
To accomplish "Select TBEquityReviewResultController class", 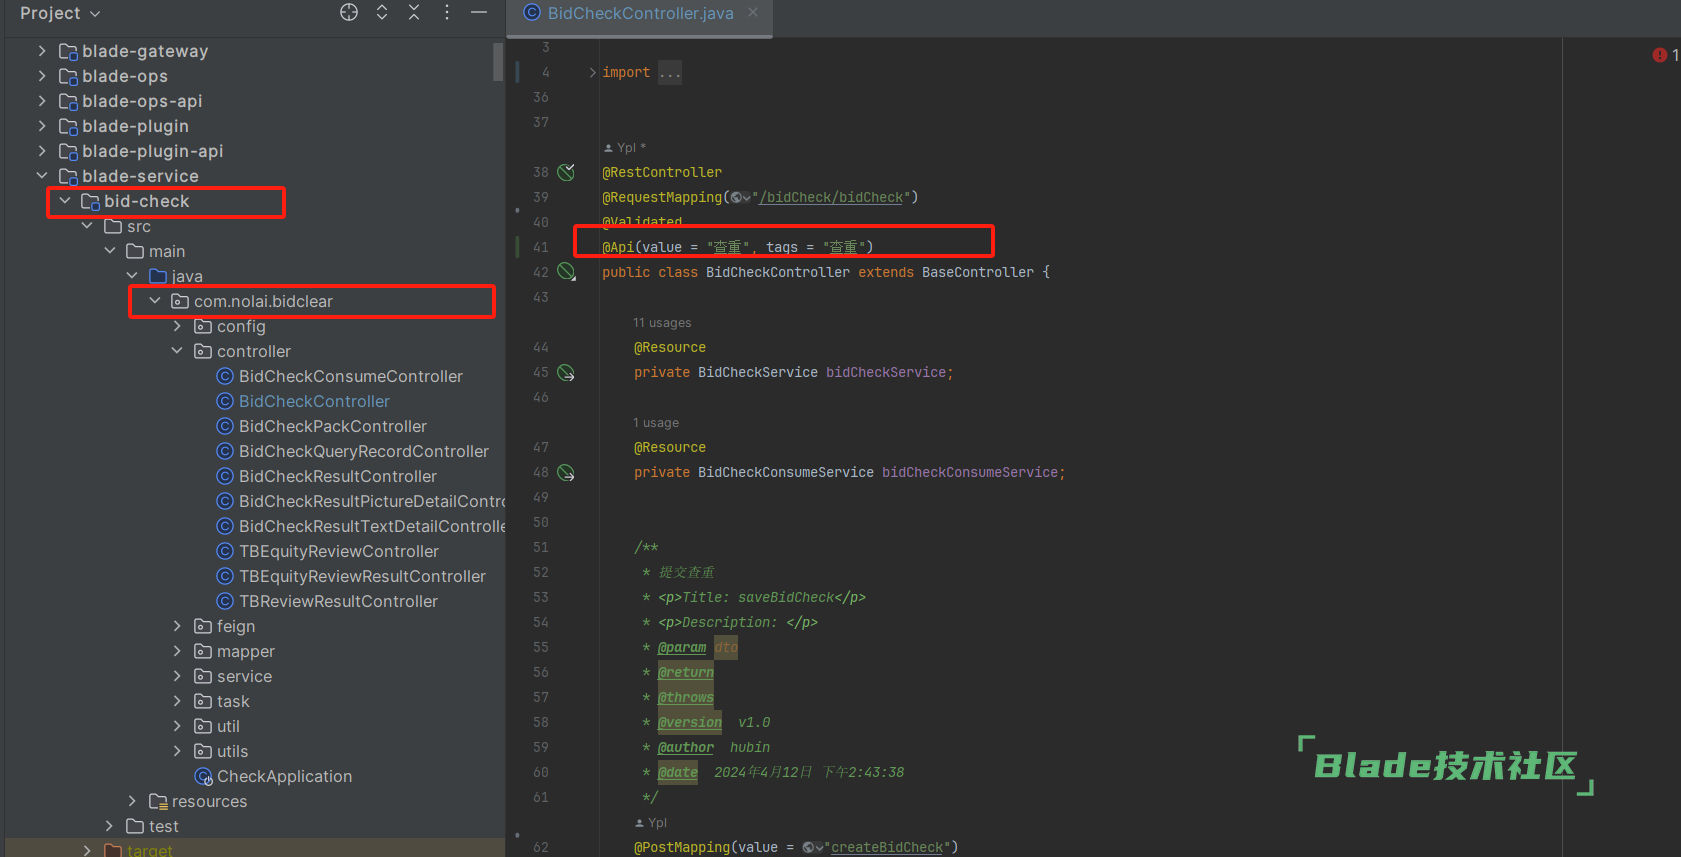I will point(362,576).
